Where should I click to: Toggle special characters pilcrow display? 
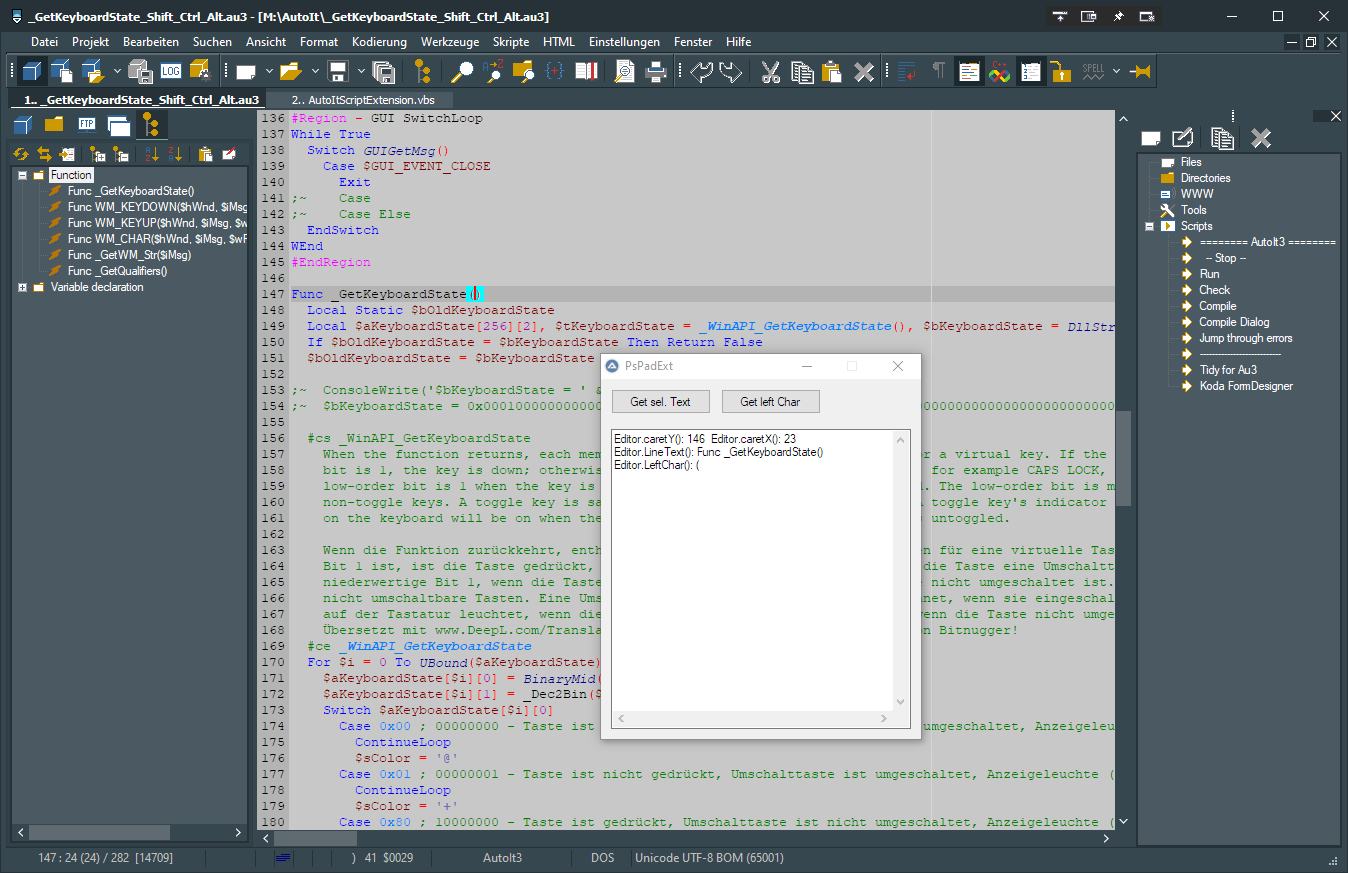pyautogui.click(x=938, y=71)
